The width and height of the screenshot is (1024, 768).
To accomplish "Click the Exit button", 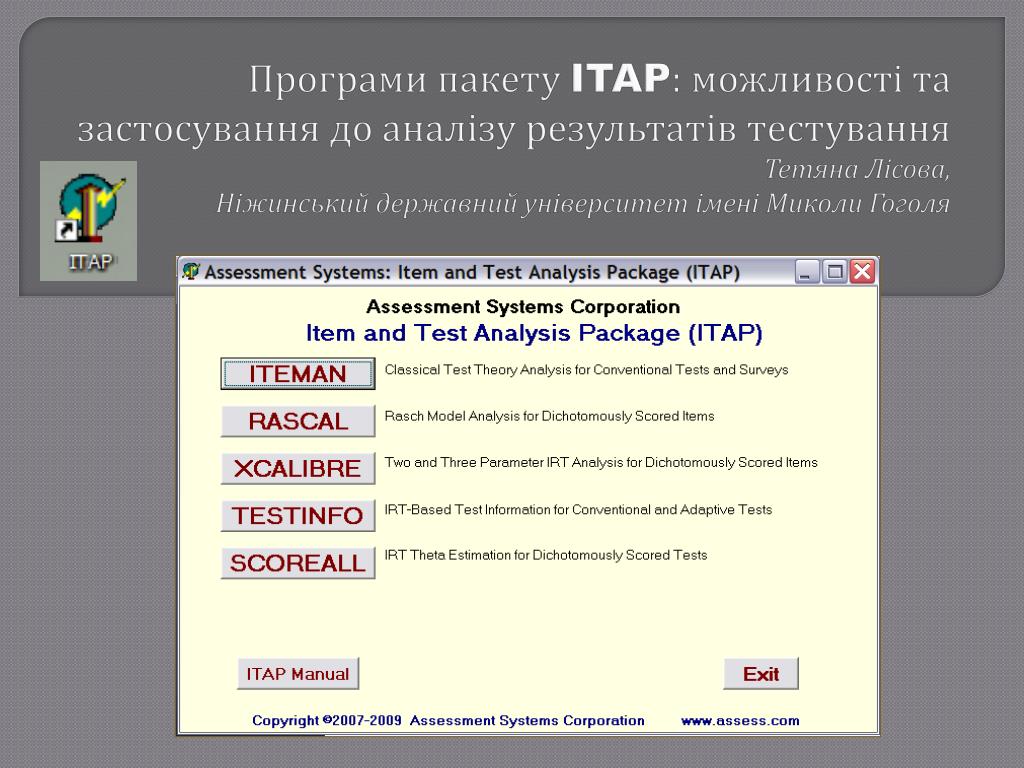I will pyautogui.click(x=761, y=674).
